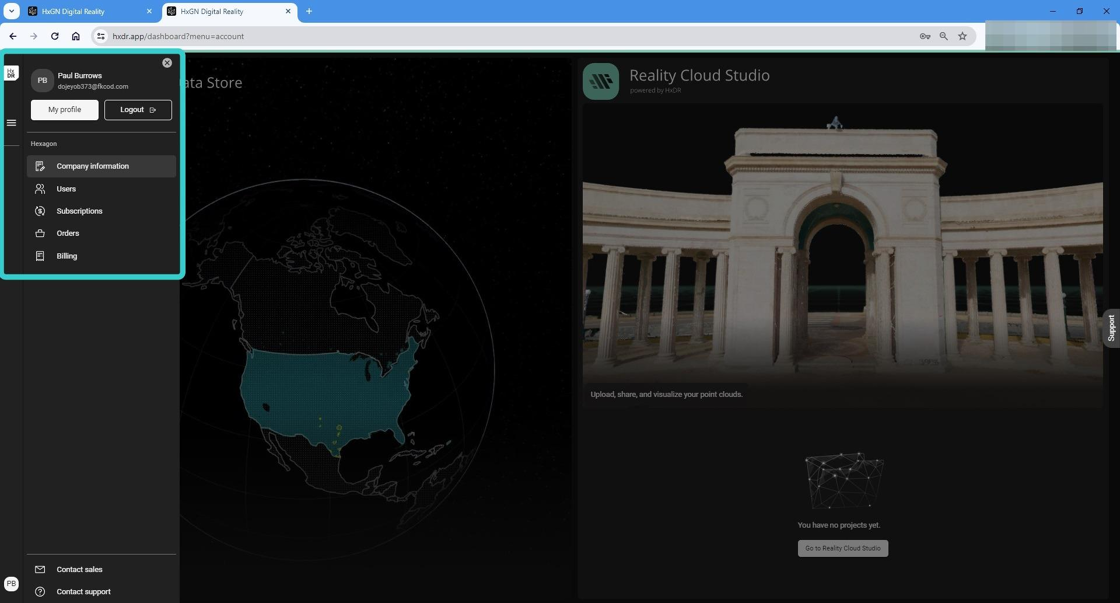The height and width of the screenshot is (603, 1120).
Task: Click the Subscriptions icon
Action: [x=40, y=211]
